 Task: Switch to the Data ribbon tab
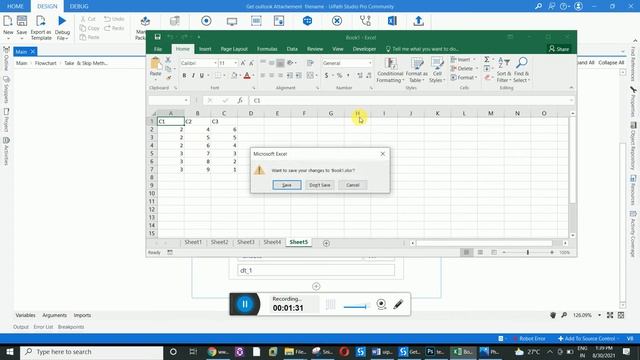click(292, 49)
